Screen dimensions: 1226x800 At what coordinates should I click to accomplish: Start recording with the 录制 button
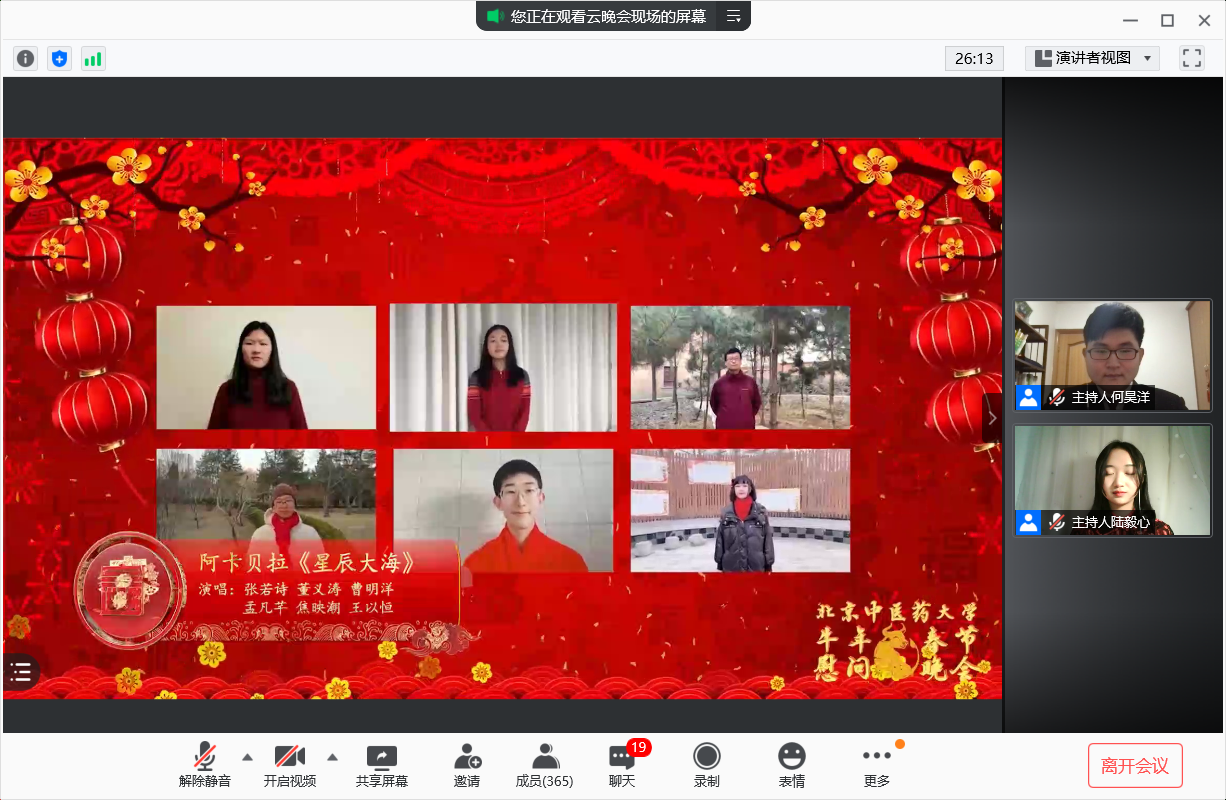click(707, 766)
